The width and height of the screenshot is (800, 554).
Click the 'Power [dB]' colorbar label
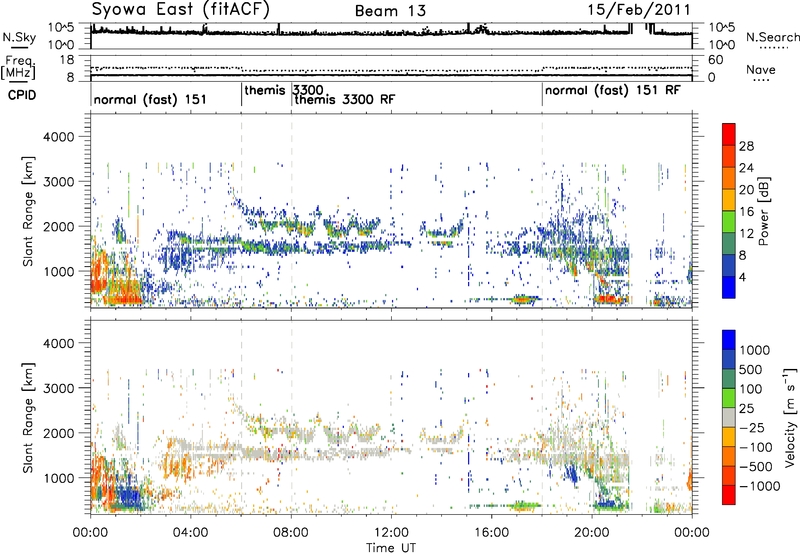[x=764, y=211]
